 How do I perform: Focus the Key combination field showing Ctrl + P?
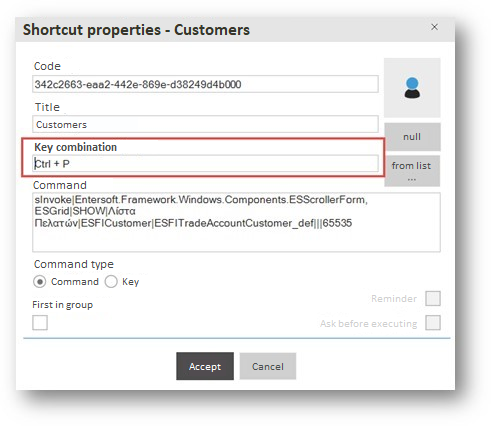205,163
